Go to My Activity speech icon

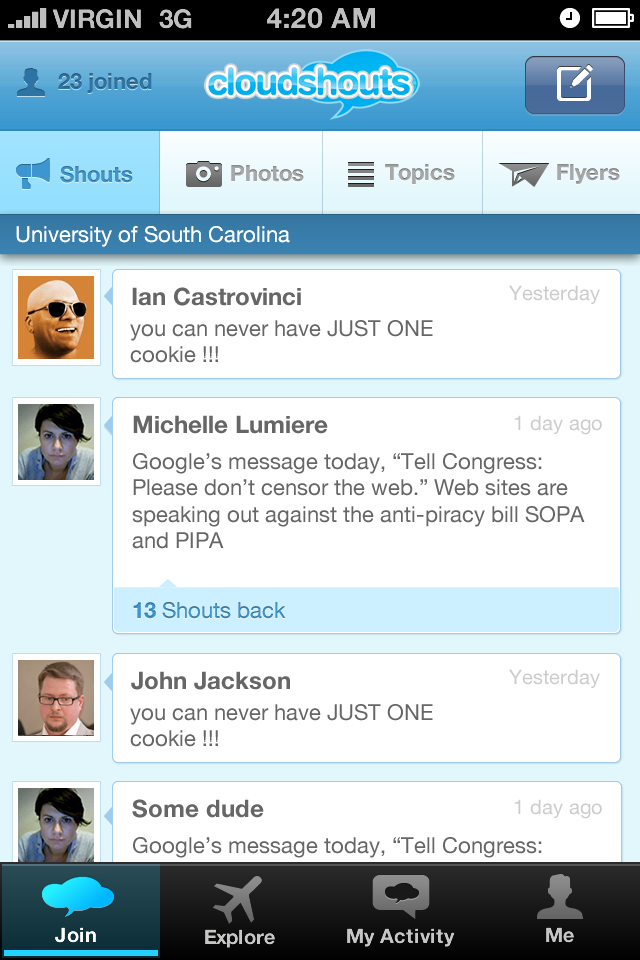pyautogui.click(x=400, y=897)
